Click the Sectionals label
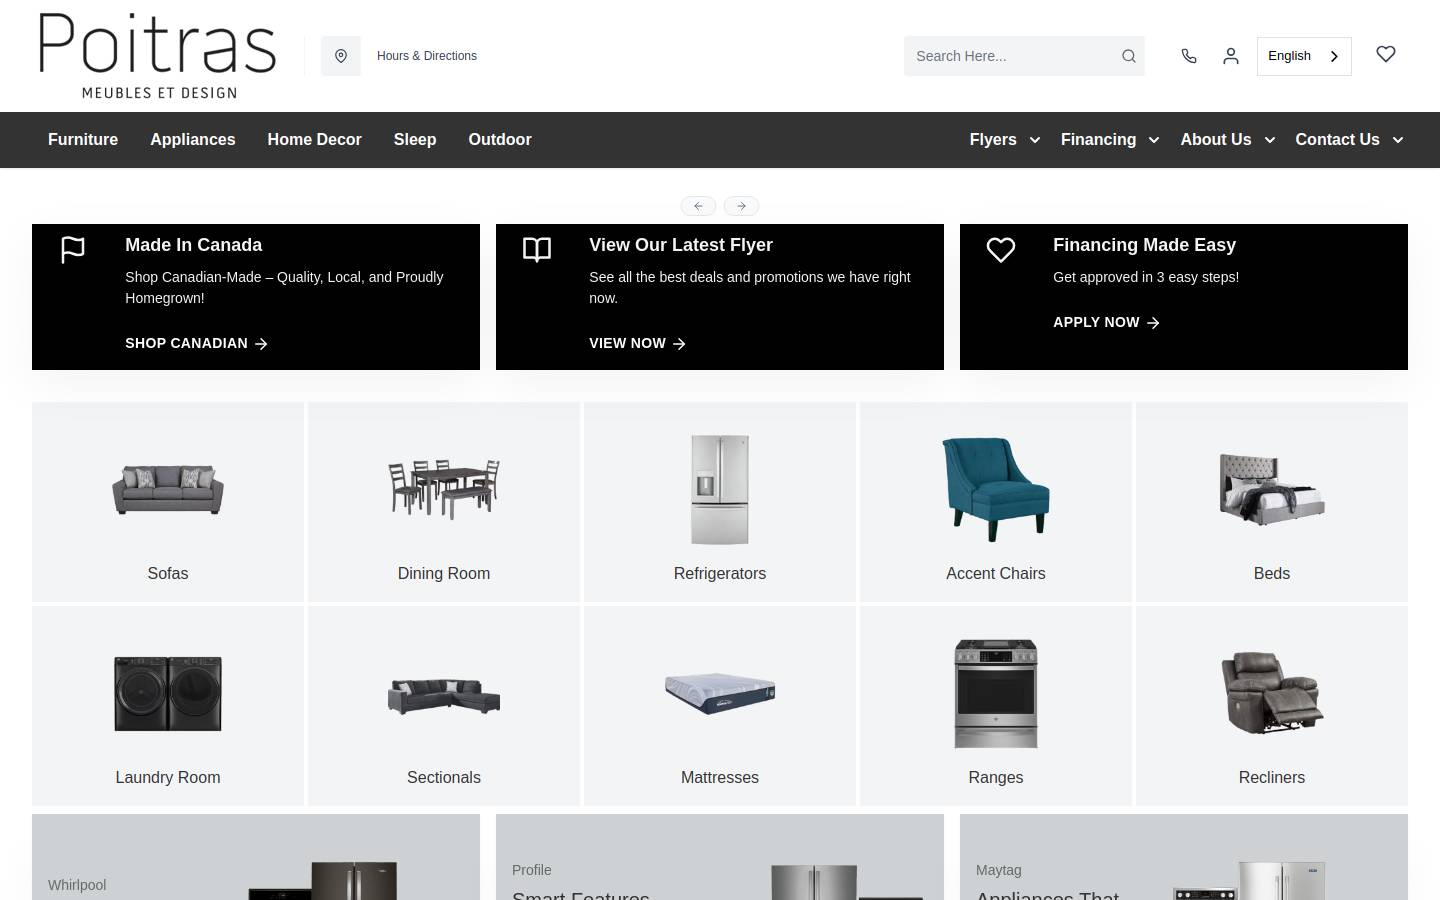The width and height of the screenshot is (1440, 900). point(444,778)
